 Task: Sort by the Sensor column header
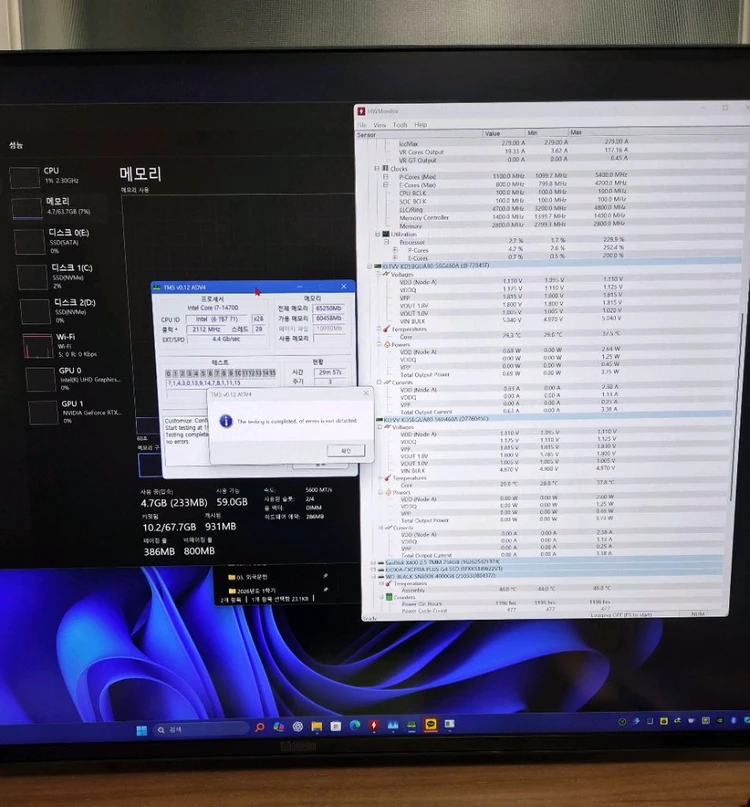click(x=419, y=134)
